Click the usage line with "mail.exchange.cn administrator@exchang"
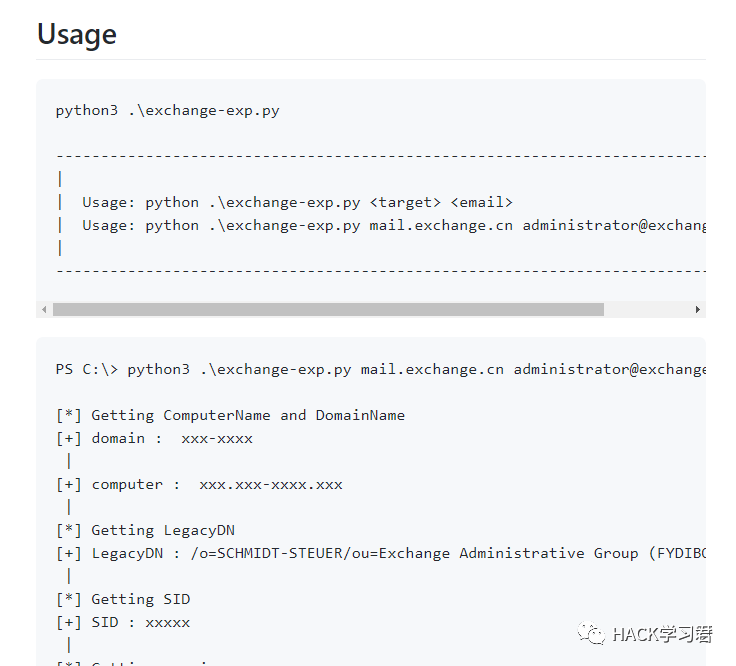This screenshot has width=736, height=666. [394, 225]
